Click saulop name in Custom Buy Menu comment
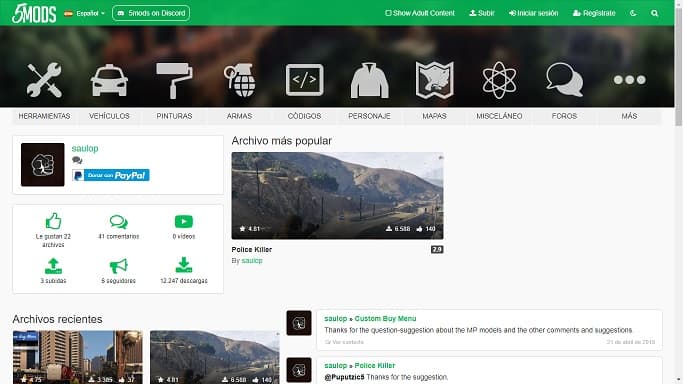This screenshot has height=384, width=683. point(335,319)
